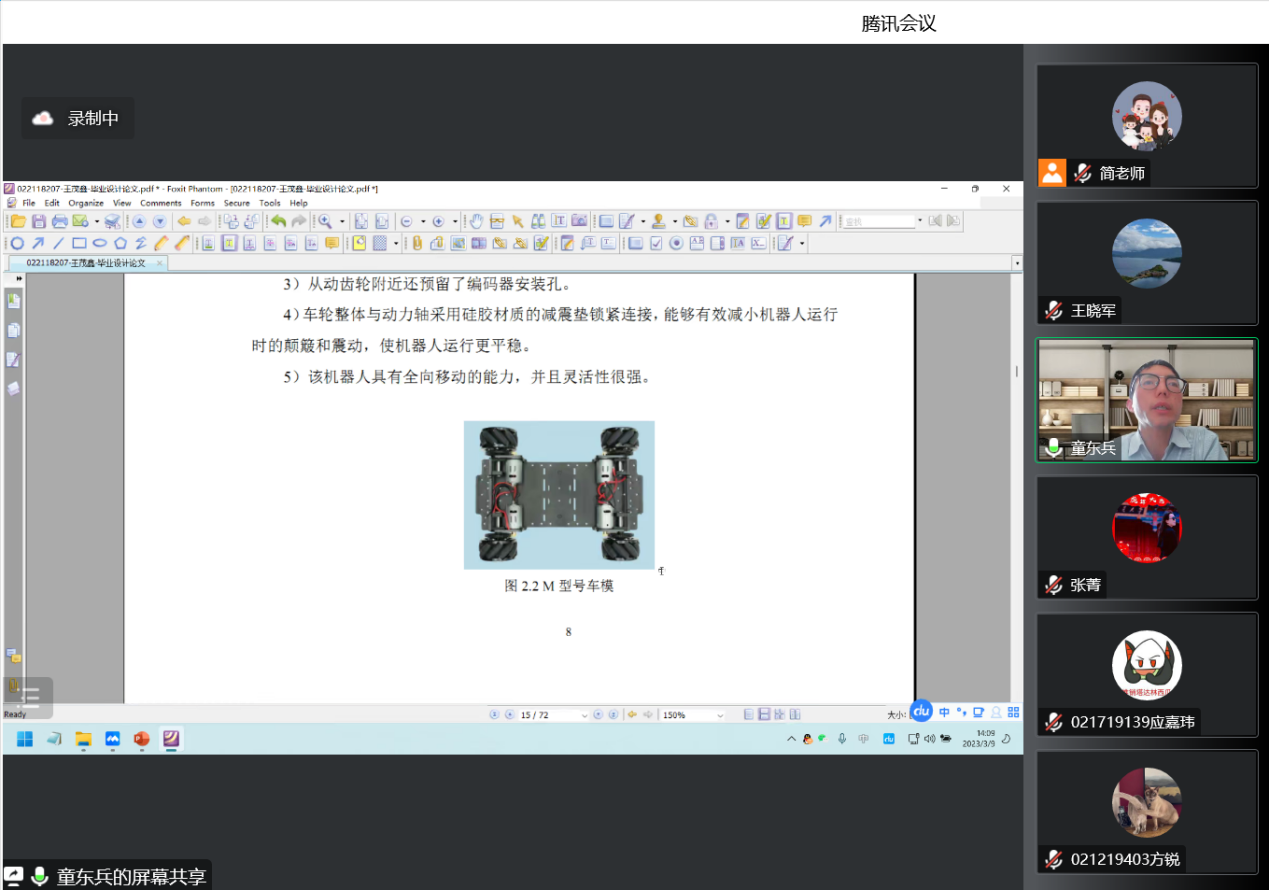Image resolution: width=1269 pixels, height=890 pixels.
Task: Click the Open folder icon in toolbar
Action: [x=18, y=221]
